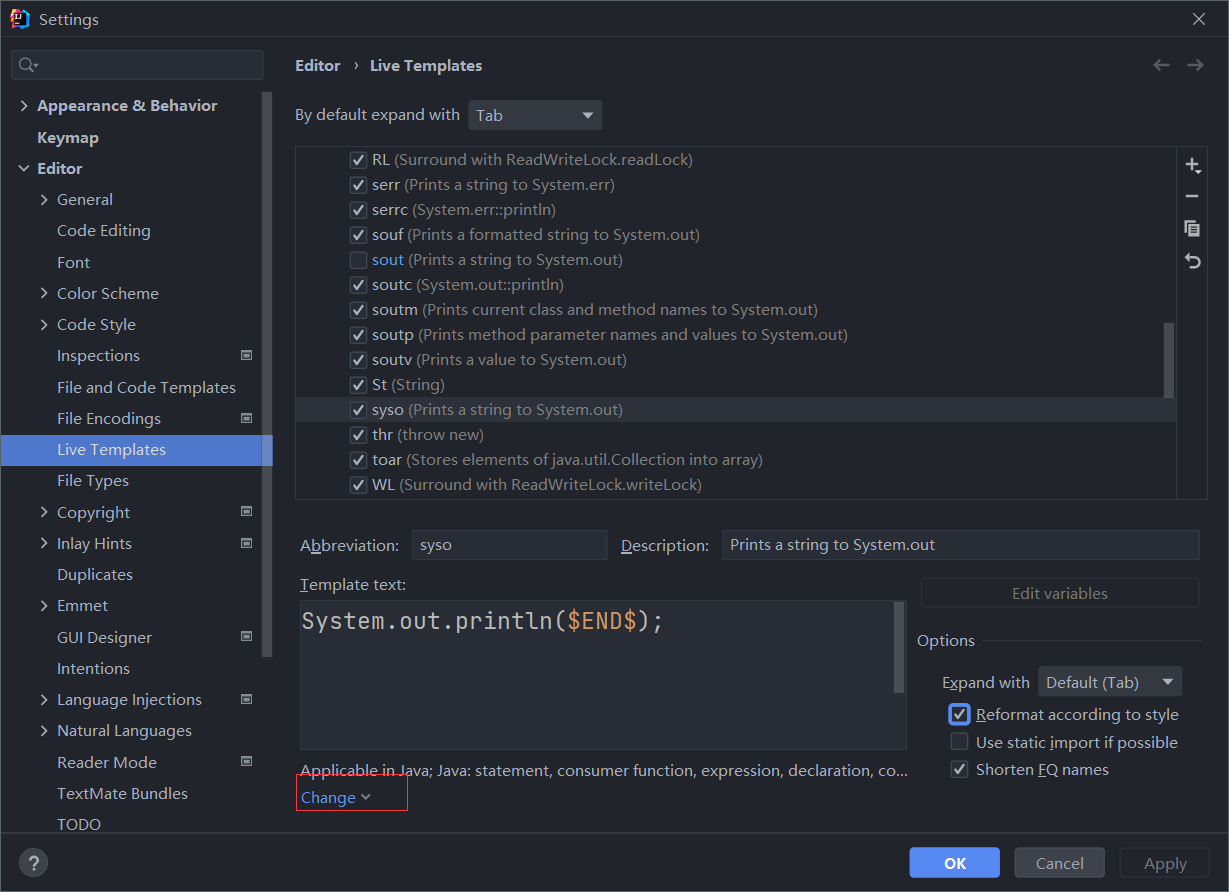
Task: Click the restore deleted templates undo icon
Action: point(1191,260)
